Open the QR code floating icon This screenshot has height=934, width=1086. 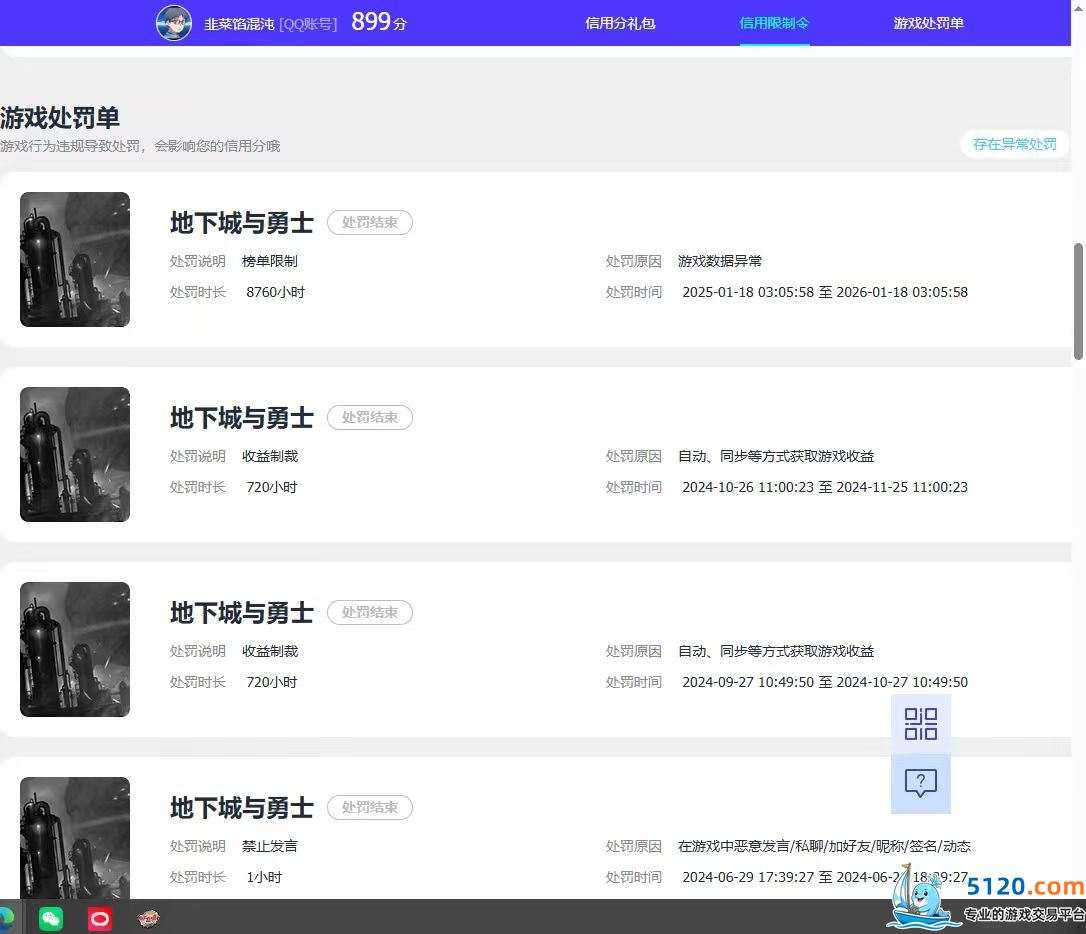pyautogui.click(x=920, y=724)
